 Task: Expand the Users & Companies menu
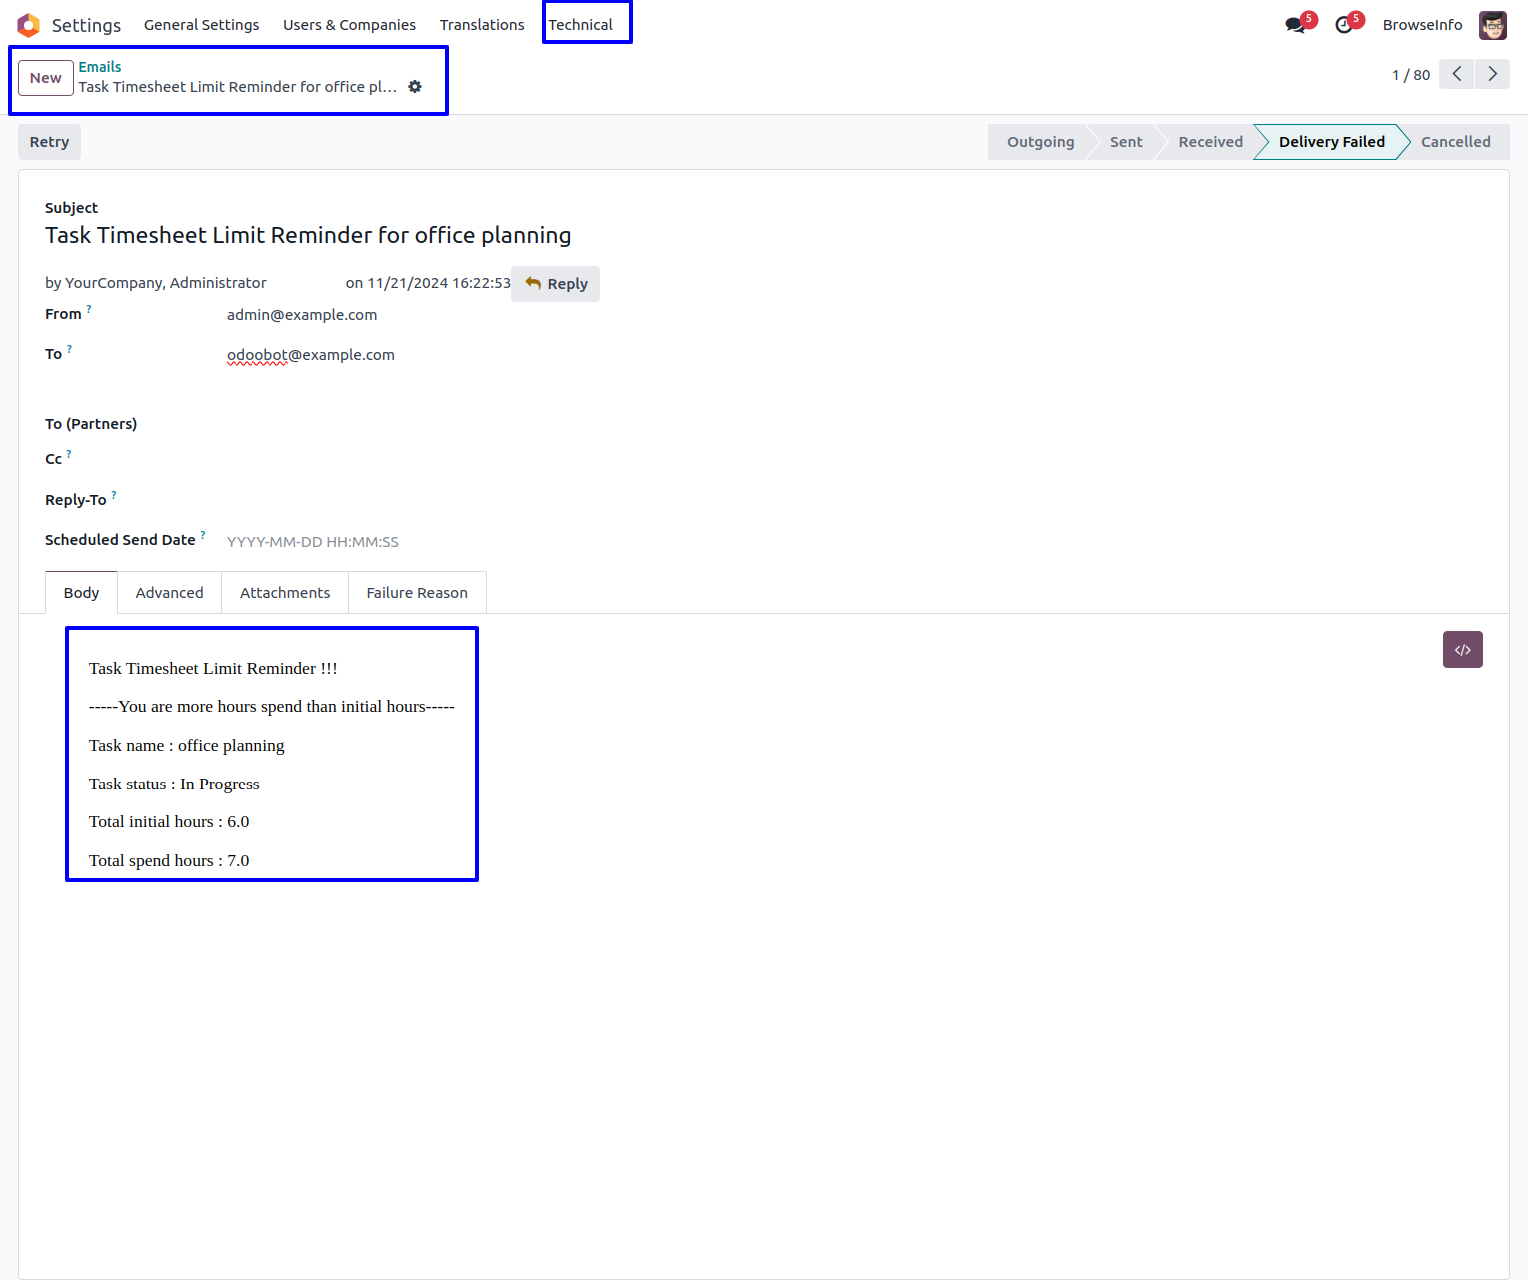[349, 25]
